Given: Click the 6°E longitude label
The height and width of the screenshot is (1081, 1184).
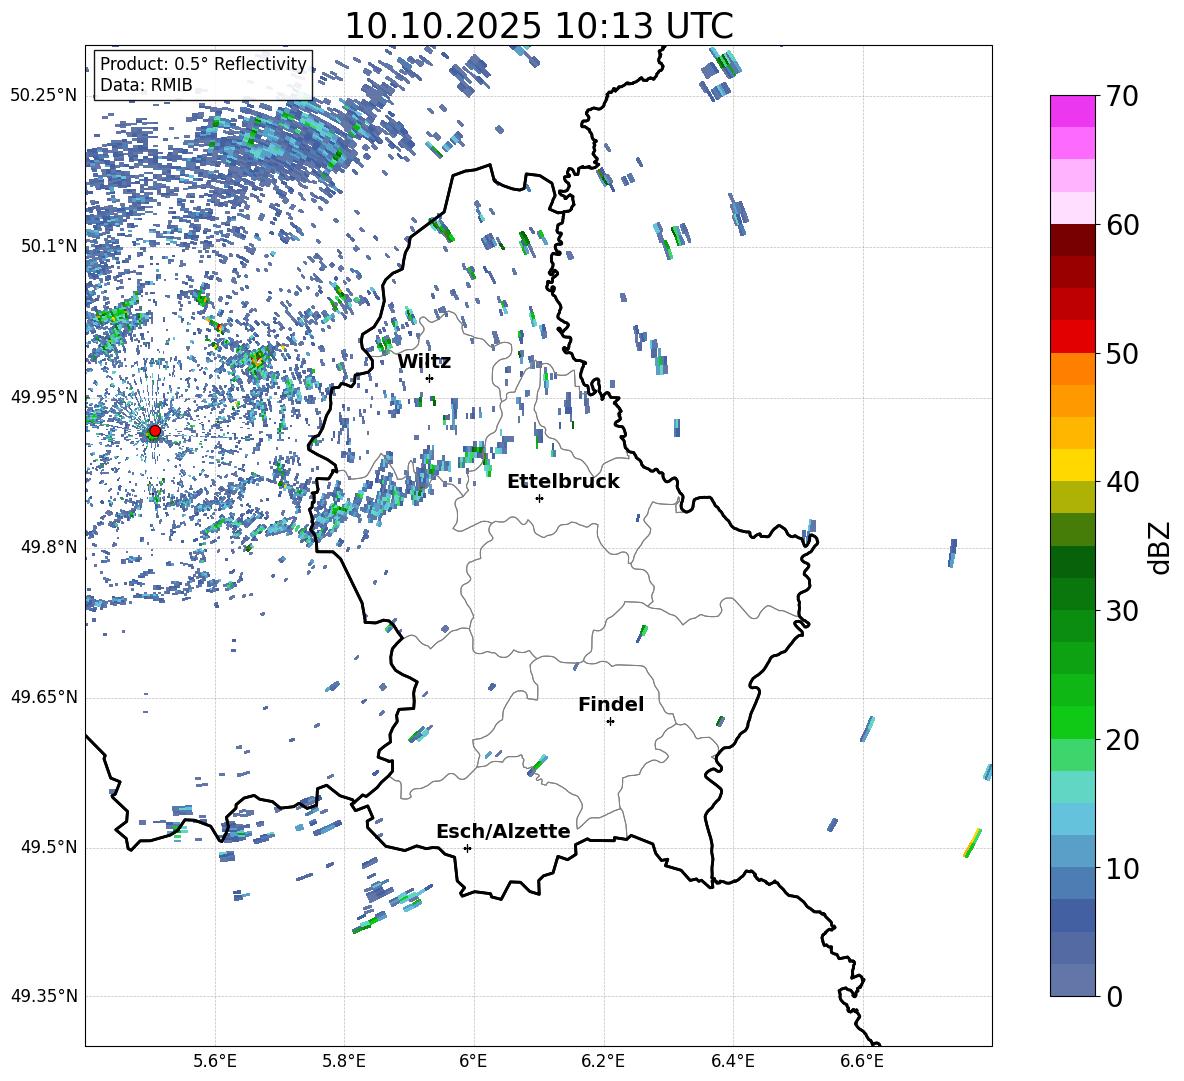Looking at the screenshot, I should pyautogui.click(x=473, y=1061).
